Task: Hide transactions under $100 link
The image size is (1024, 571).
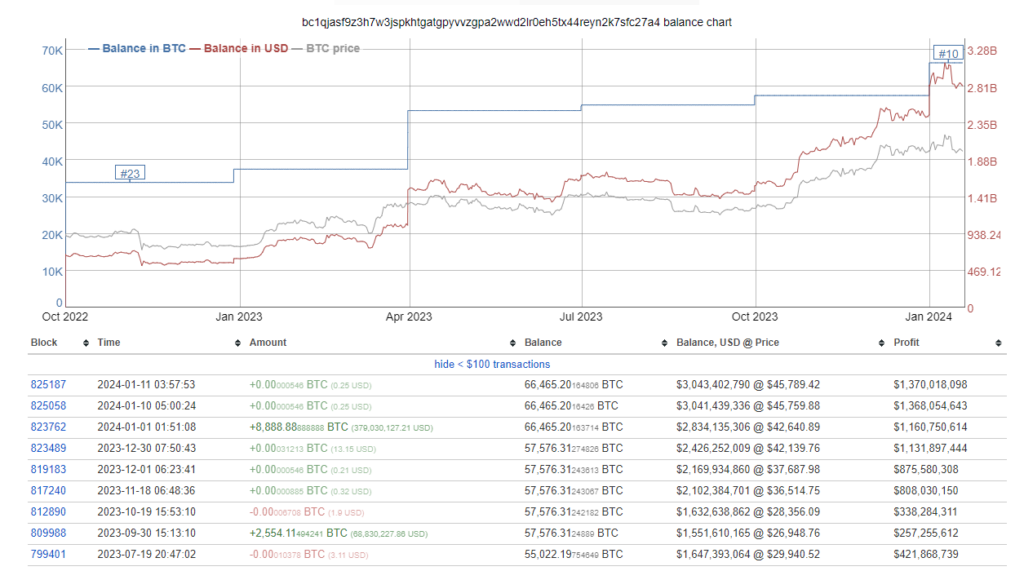Action: [492, 365]
